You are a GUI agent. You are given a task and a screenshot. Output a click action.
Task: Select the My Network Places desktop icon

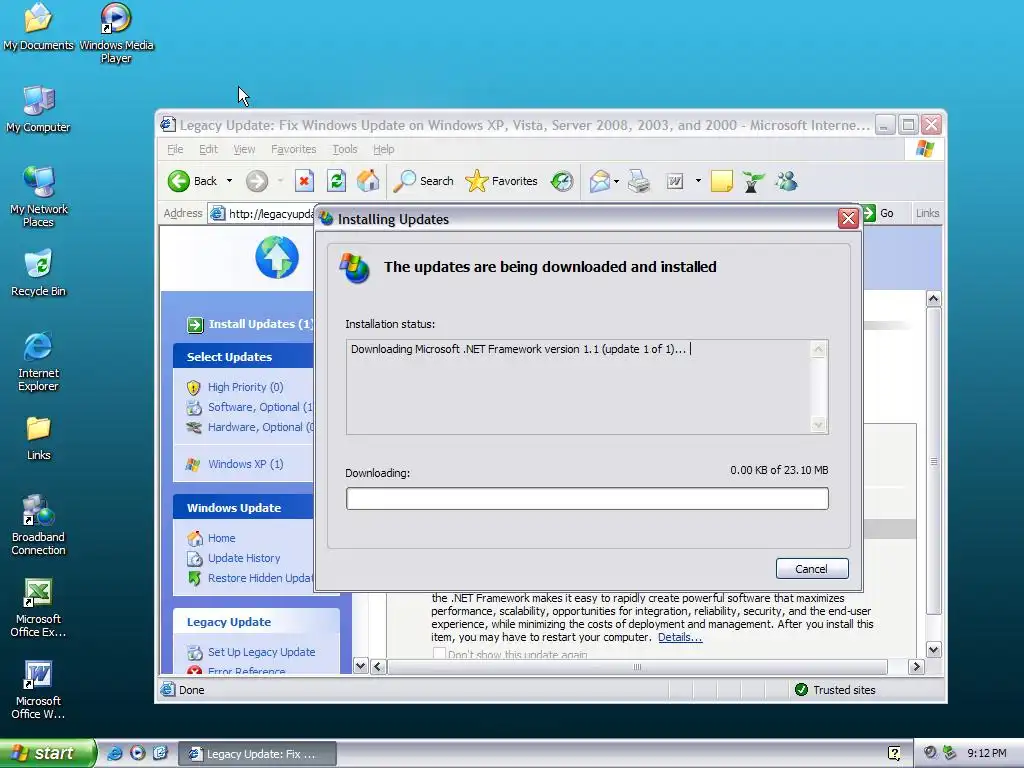39,197
